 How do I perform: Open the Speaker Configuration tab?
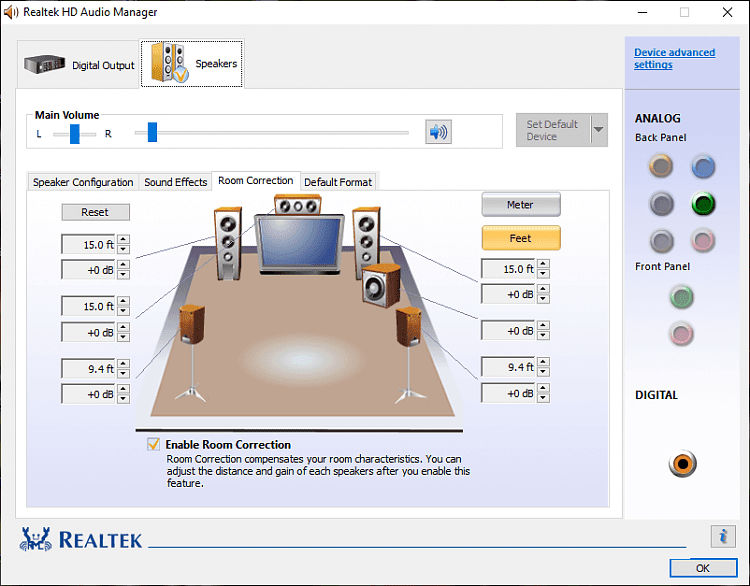pos(83,182)
